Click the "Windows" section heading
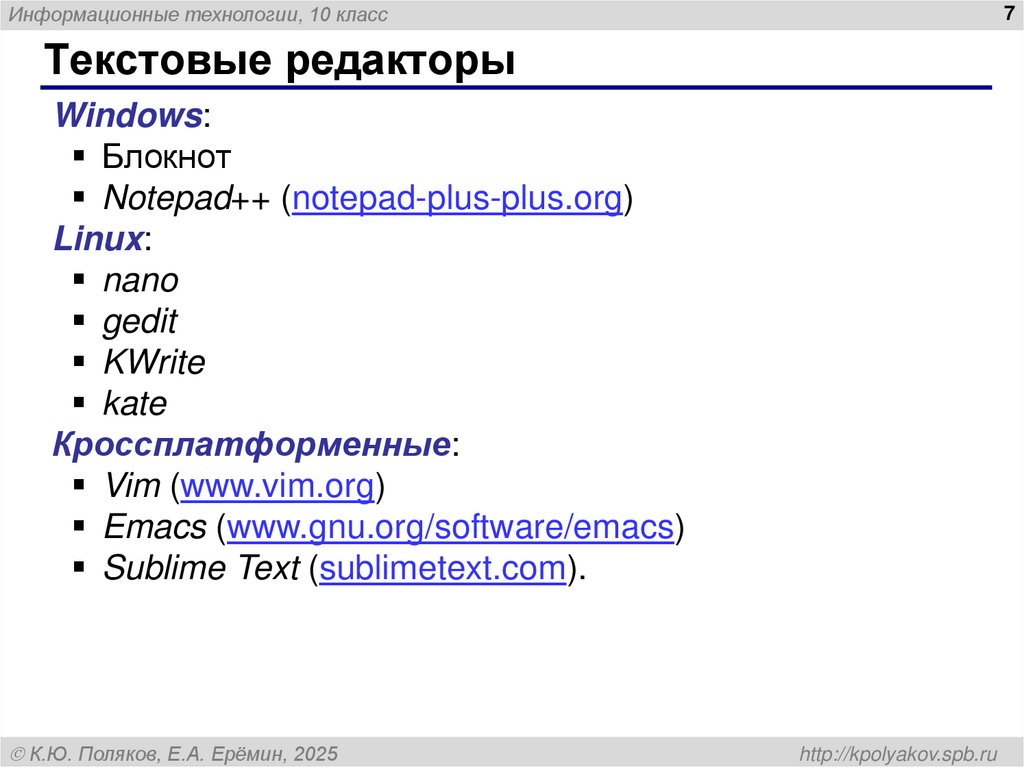 (128, 116)
